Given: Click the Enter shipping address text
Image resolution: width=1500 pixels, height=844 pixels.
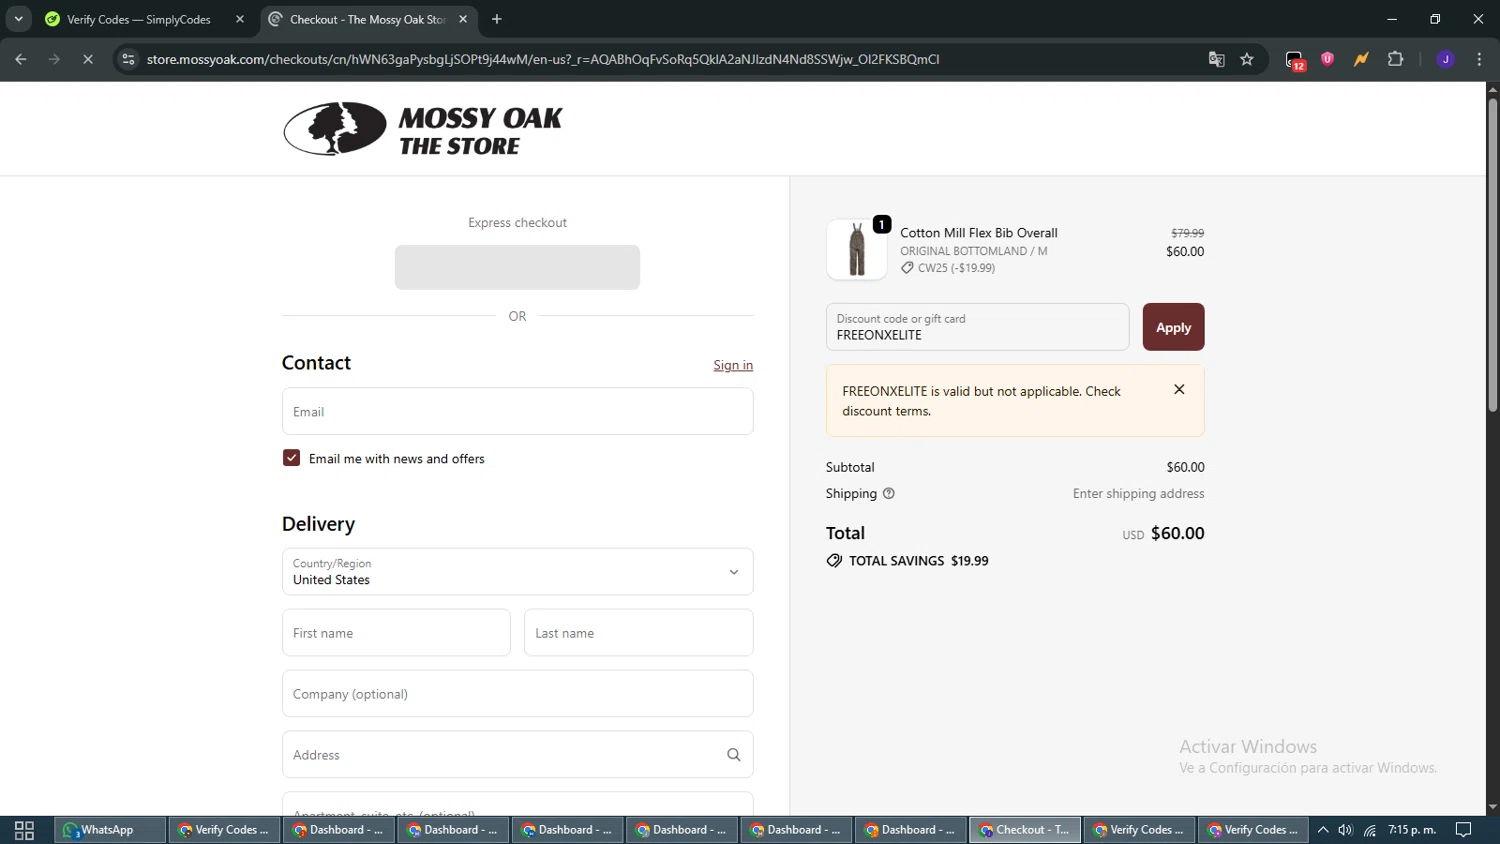Looking at the screenshot, I should (x=1138, y=494).
